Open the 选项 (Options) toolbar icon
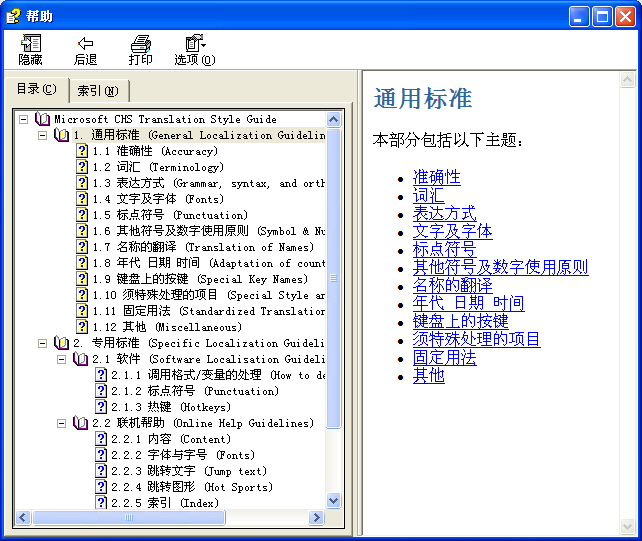The height and width of the screenshot is (541, 642). [x=195, y=43]
